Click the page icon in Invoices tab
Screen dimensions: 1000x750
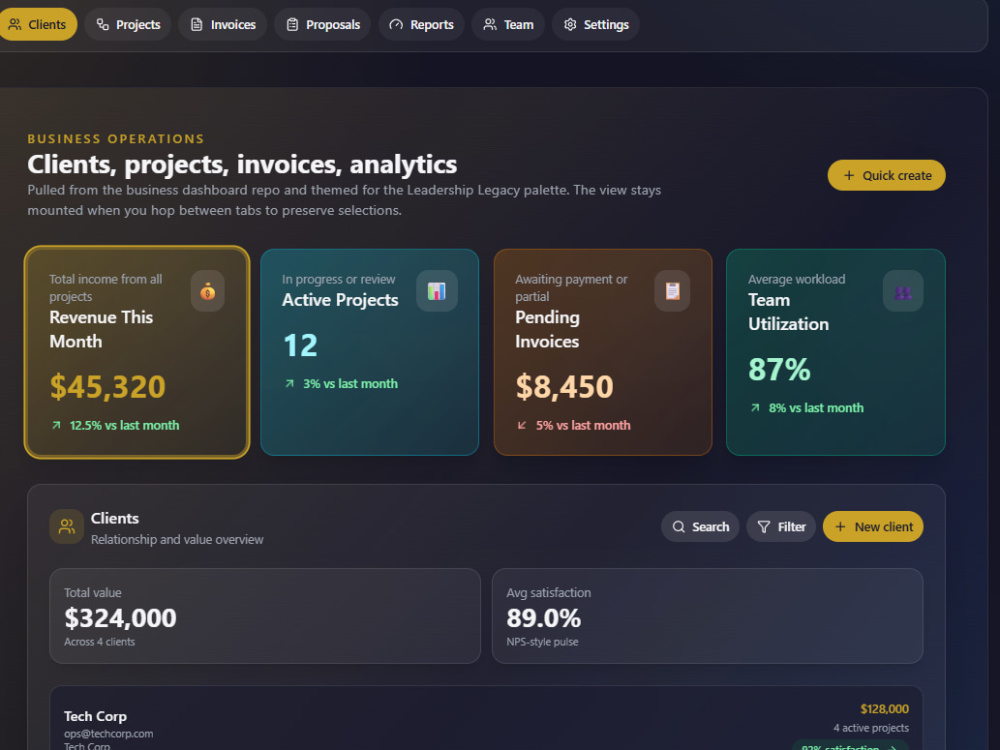pyautogui.click(x=197, y=24)
